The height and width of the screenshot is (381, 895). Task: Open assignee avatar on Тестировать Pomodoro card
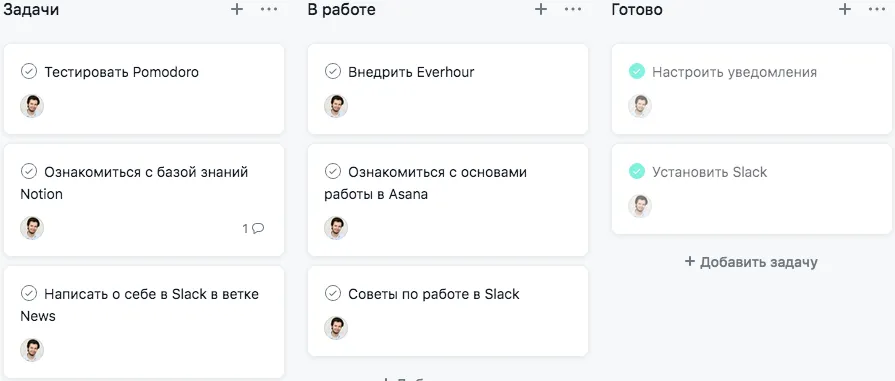click(x=32, y=106)
